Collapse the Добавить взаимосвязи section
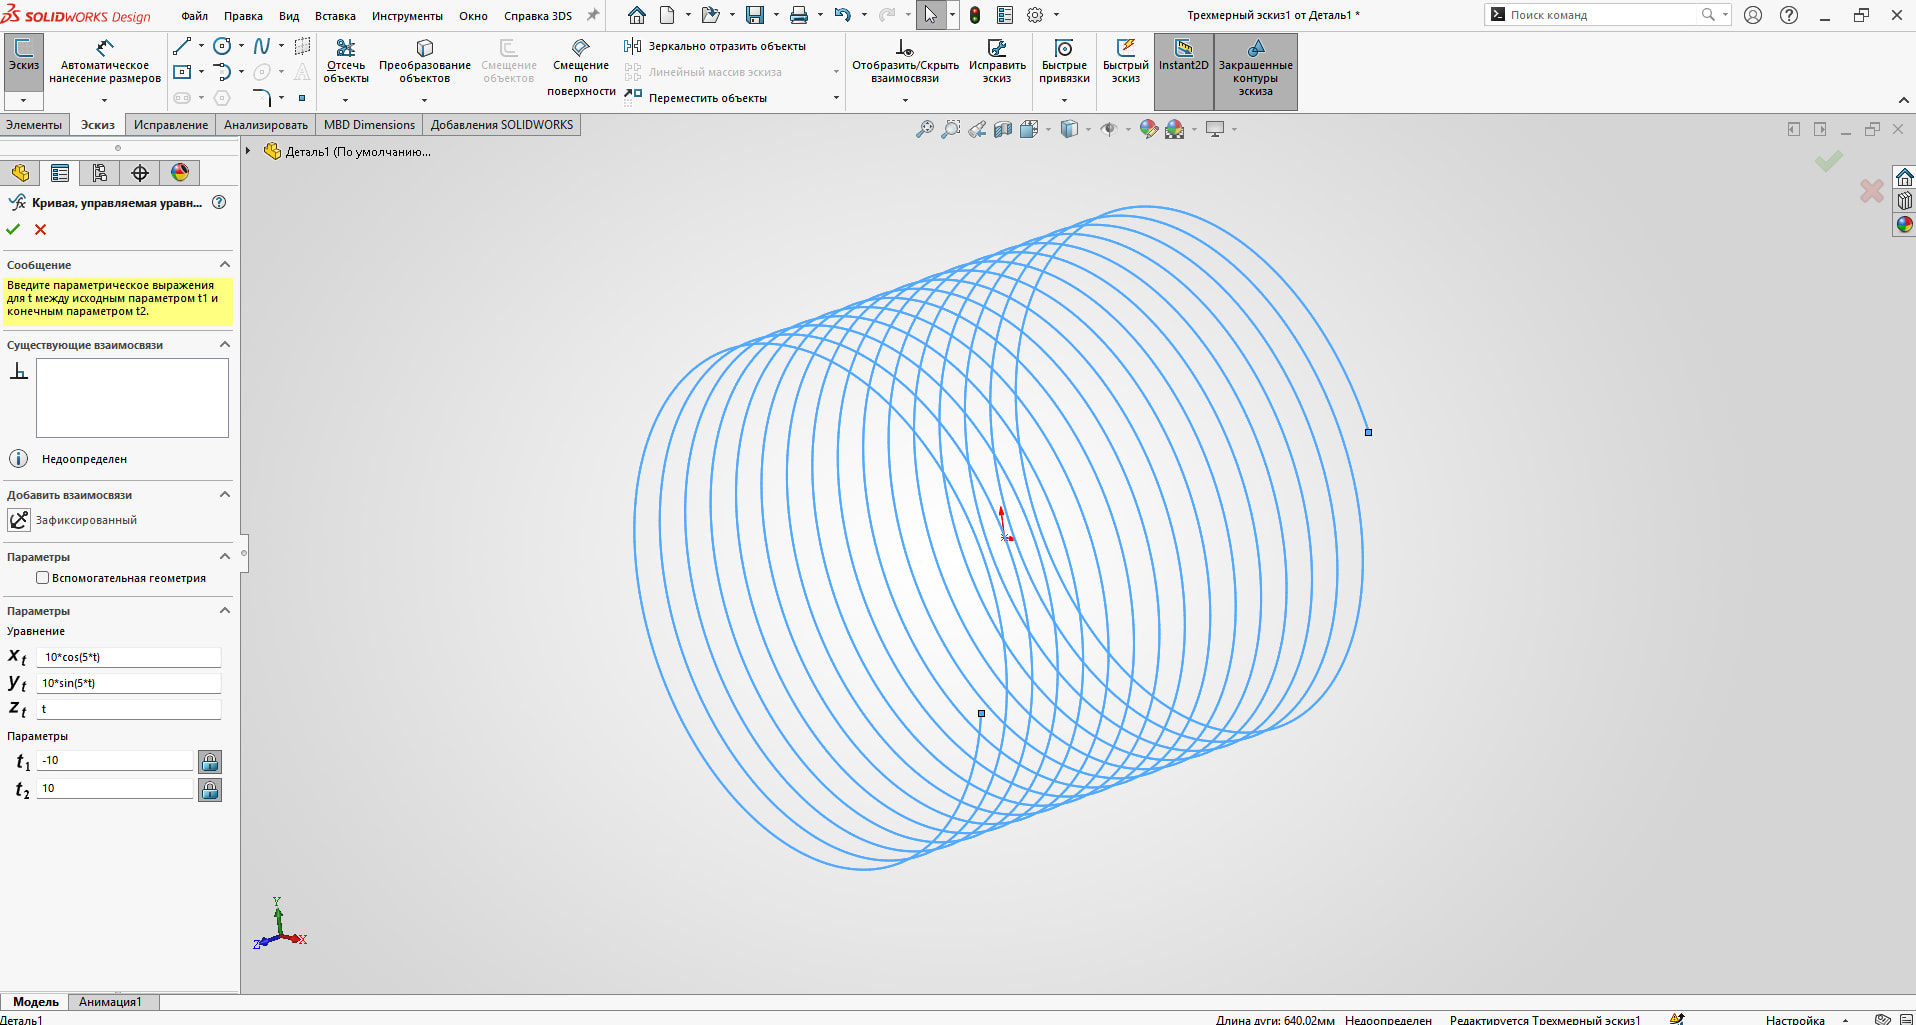 [x=225, y=495]
